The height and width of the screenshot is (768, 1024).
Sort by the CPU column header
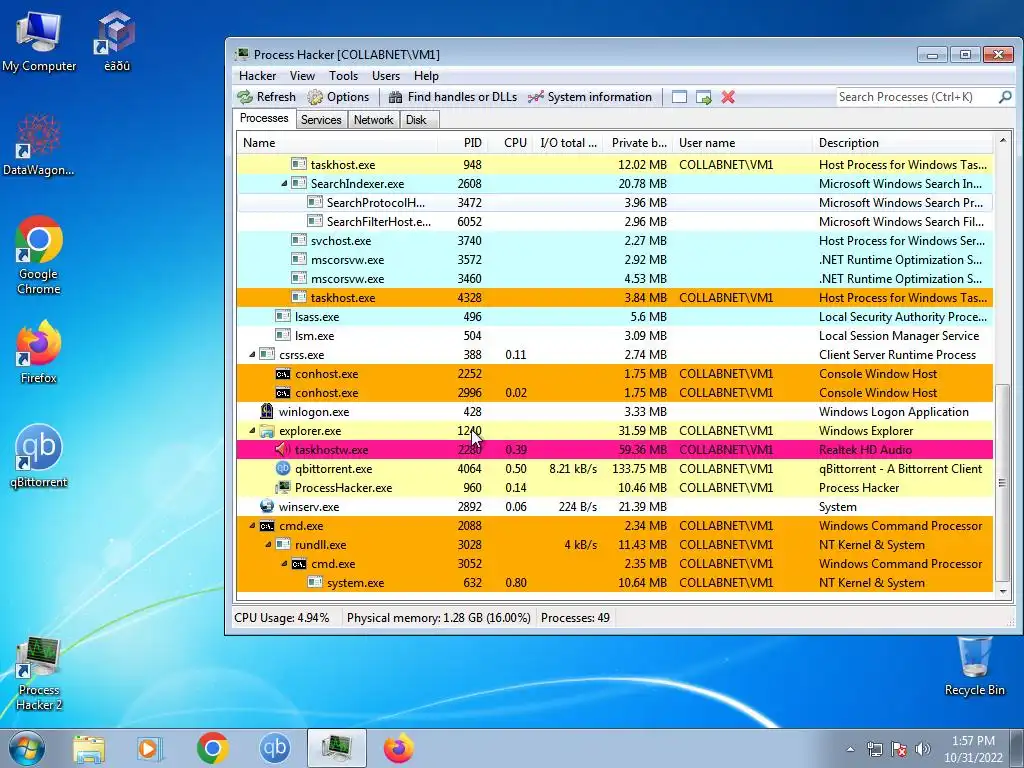510,143
